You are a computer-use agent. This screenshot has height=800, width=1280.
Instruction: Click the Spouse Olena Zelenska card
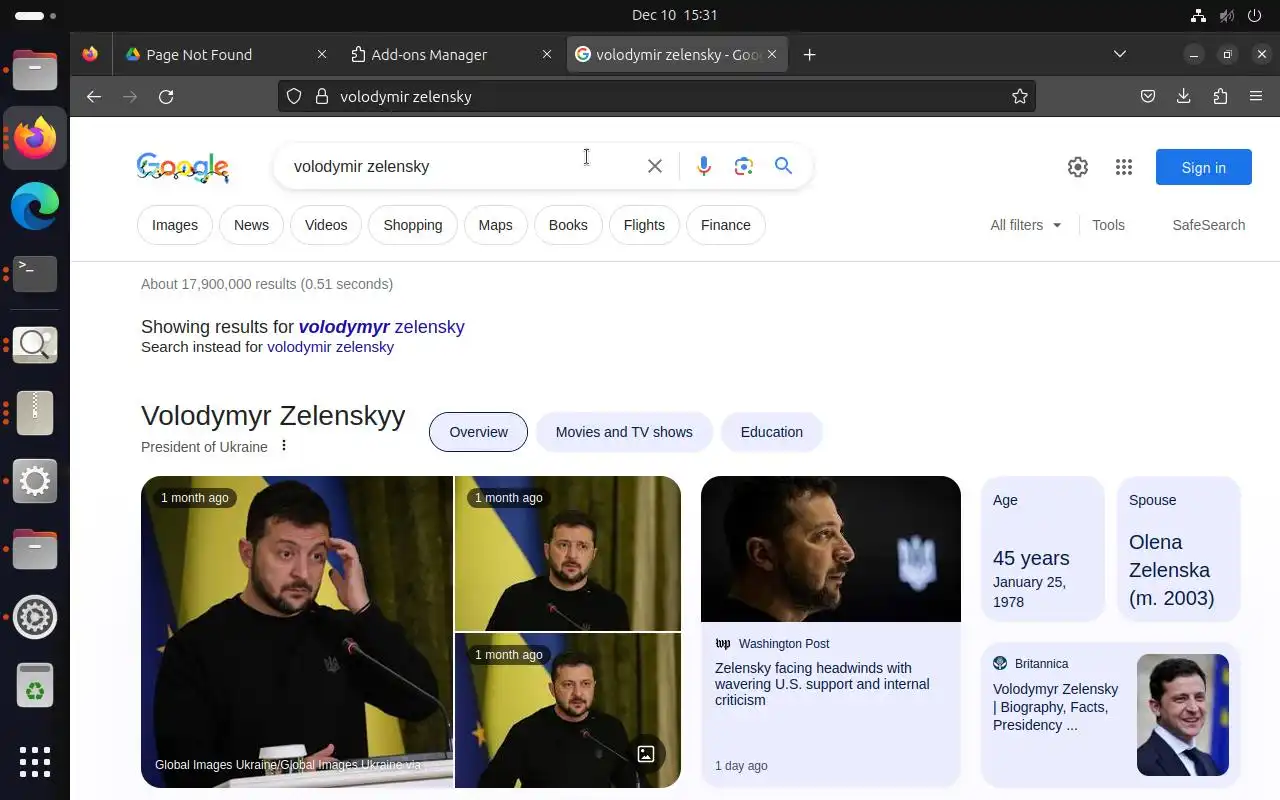pos(1178,549)
